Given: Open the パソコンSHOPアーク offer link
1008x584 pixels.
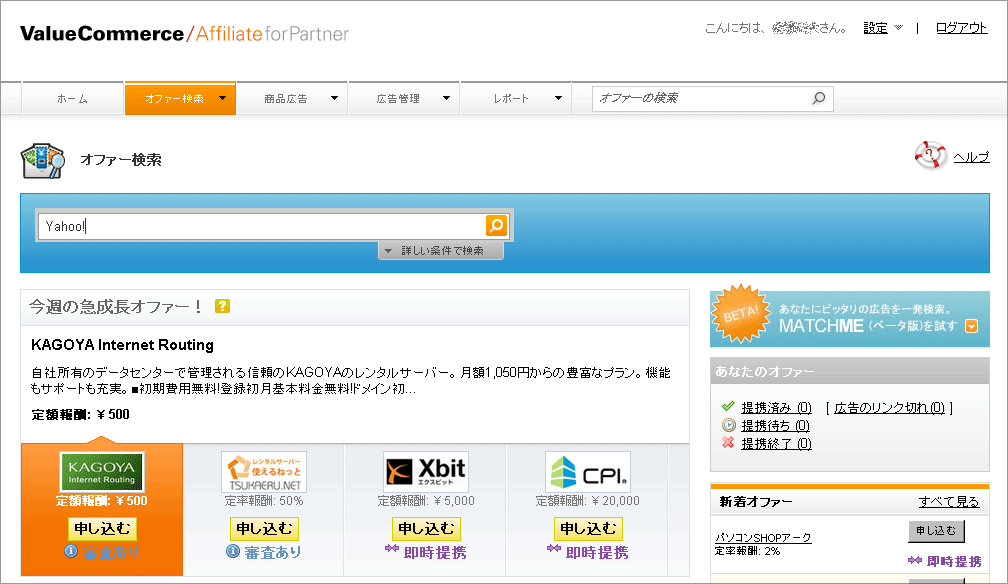Looking at the screenshot, I should coord(763,537).
